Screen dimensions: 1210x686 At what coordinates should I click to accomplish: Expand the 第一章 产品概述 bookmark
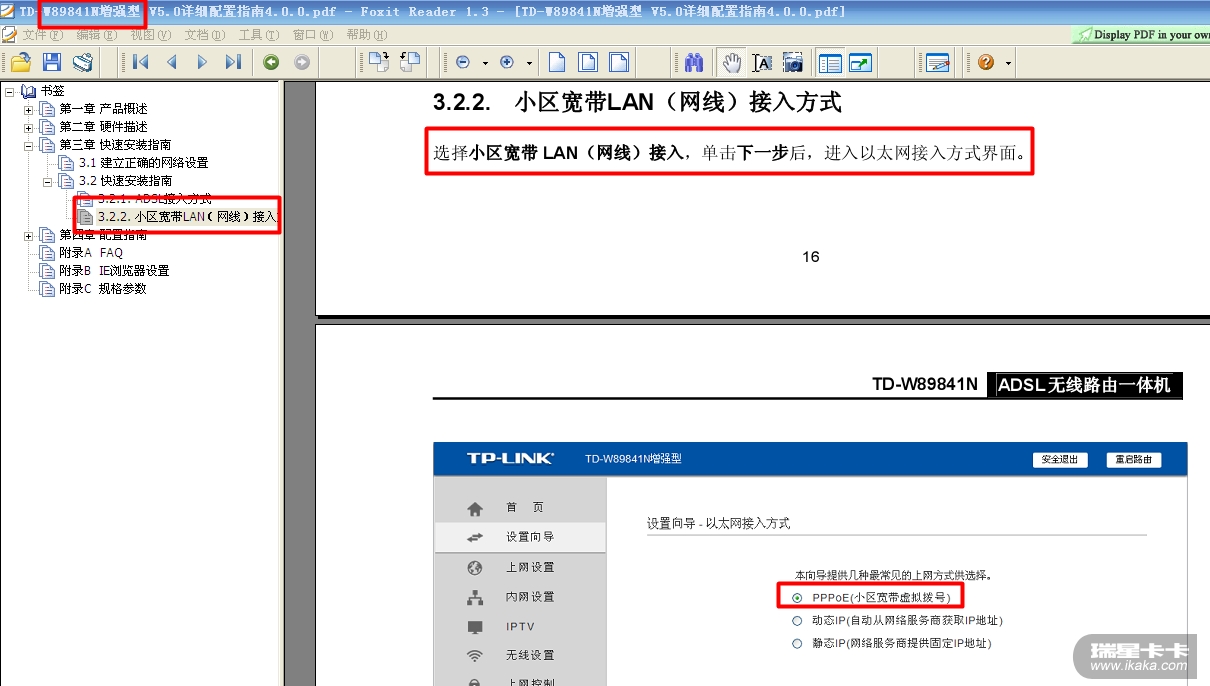coord(29,109)
